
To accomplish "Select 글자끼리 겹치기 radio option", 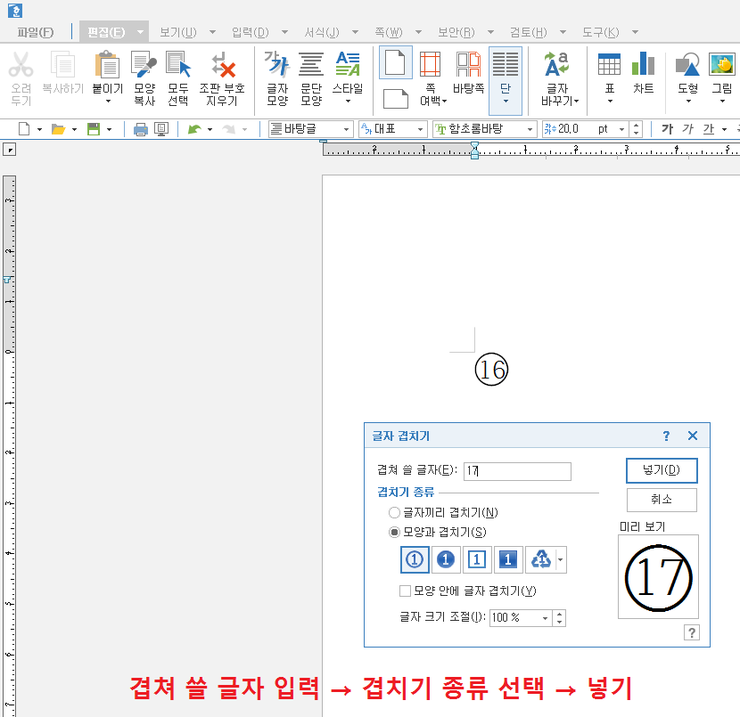I will point(394,512).
